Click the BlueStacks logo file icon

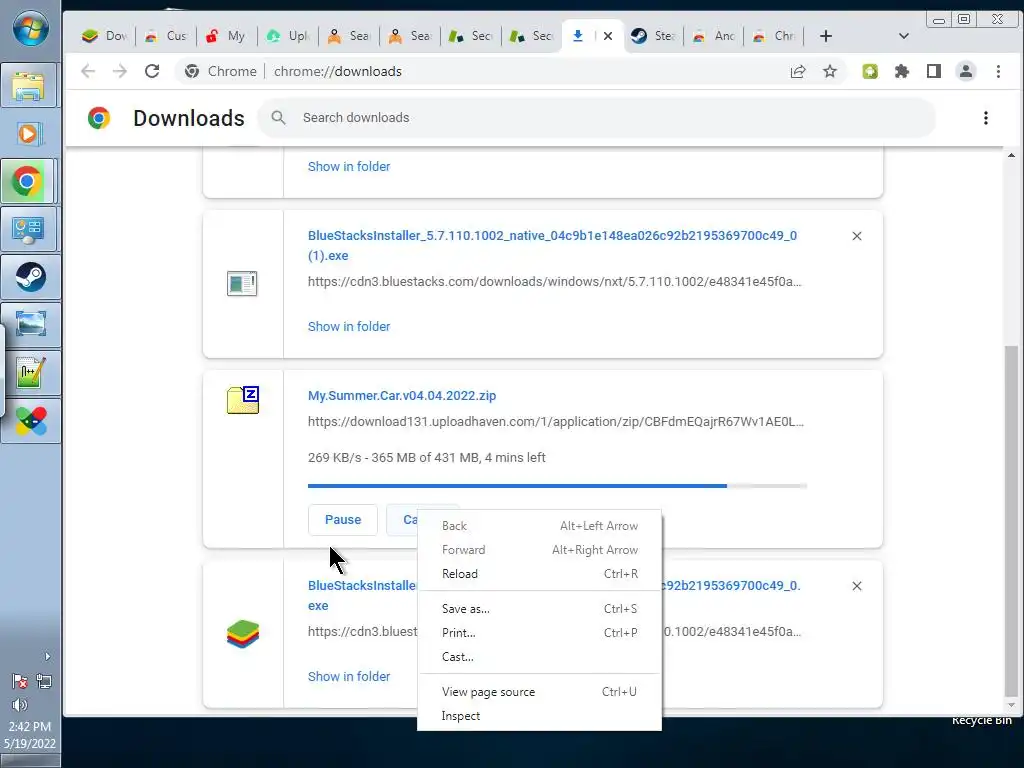pos(243,633)
